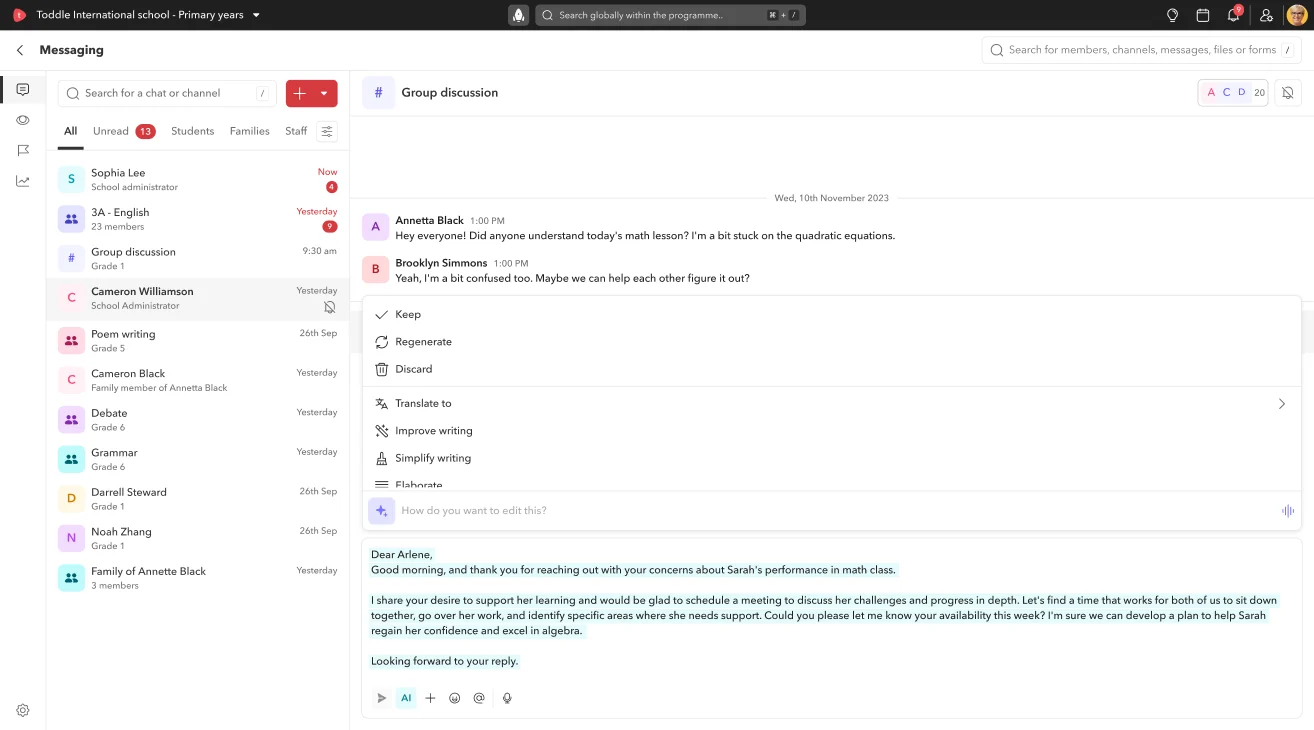The height and width of the screenshot is (730, 1314).
Task: Open the 3A - English channel
Action: point(198,219)
